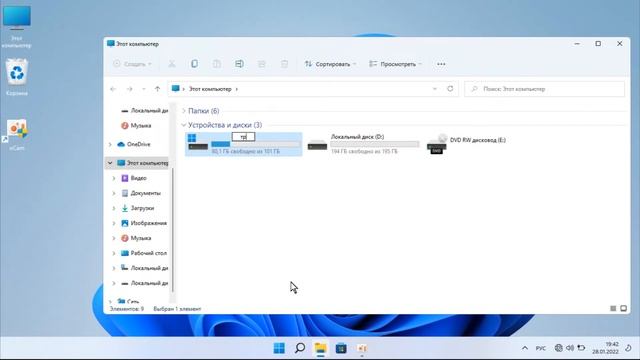Go forward with the right arrow
Screen dimensions: 640x360
(x=129, y=89)
